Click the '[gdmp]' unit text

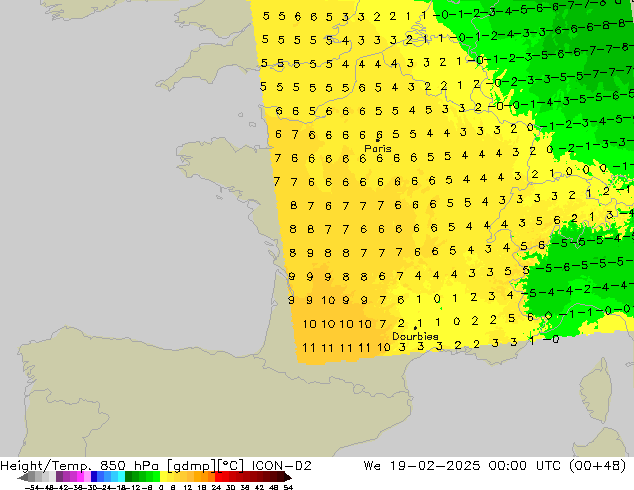(192, 466)
